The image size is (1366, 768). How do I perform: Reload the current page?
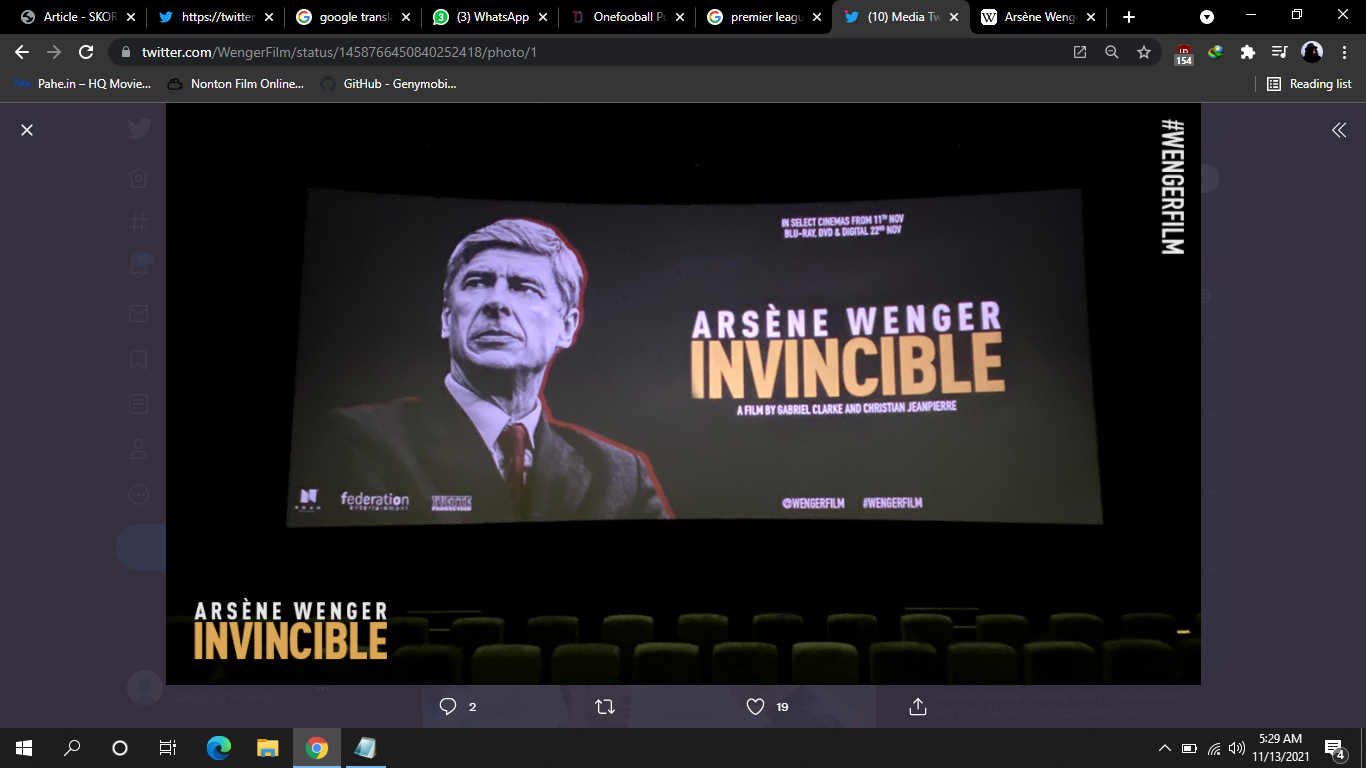point(86,52)
